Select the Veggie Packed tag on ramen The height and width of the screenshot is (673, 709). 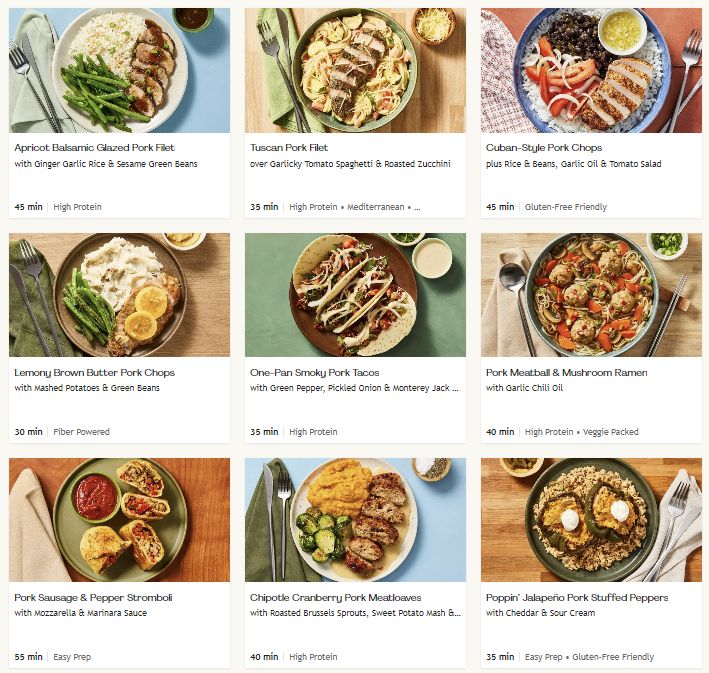636,432
